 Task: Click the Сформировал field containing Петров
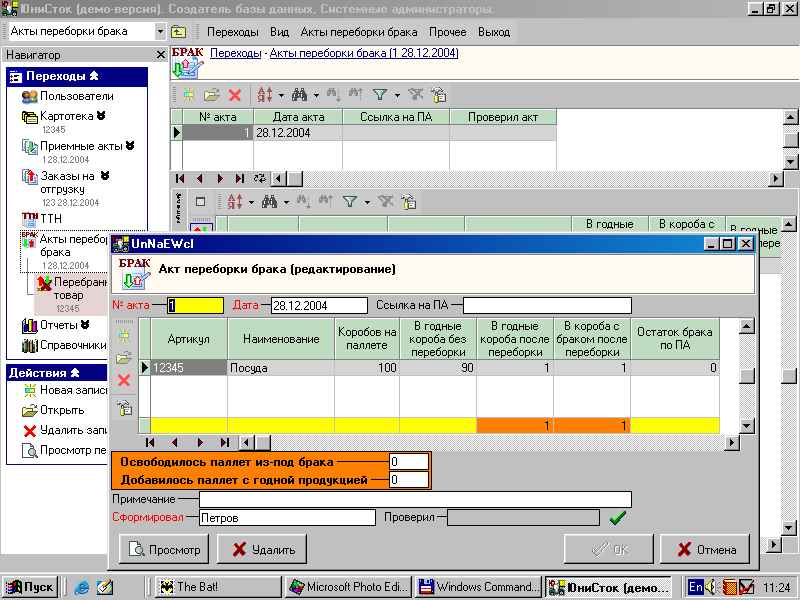287,517
